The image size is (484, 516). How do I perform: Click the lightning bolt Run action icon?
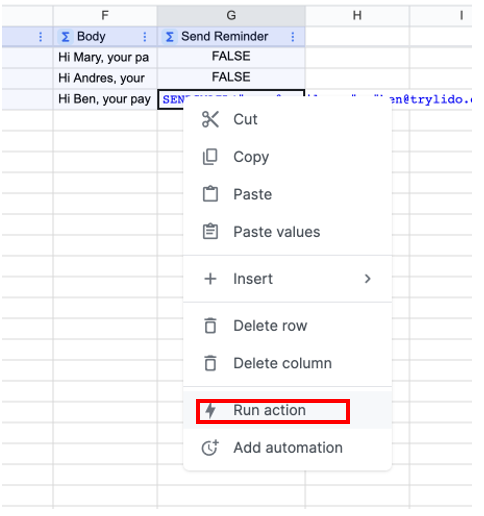(210, 410)
